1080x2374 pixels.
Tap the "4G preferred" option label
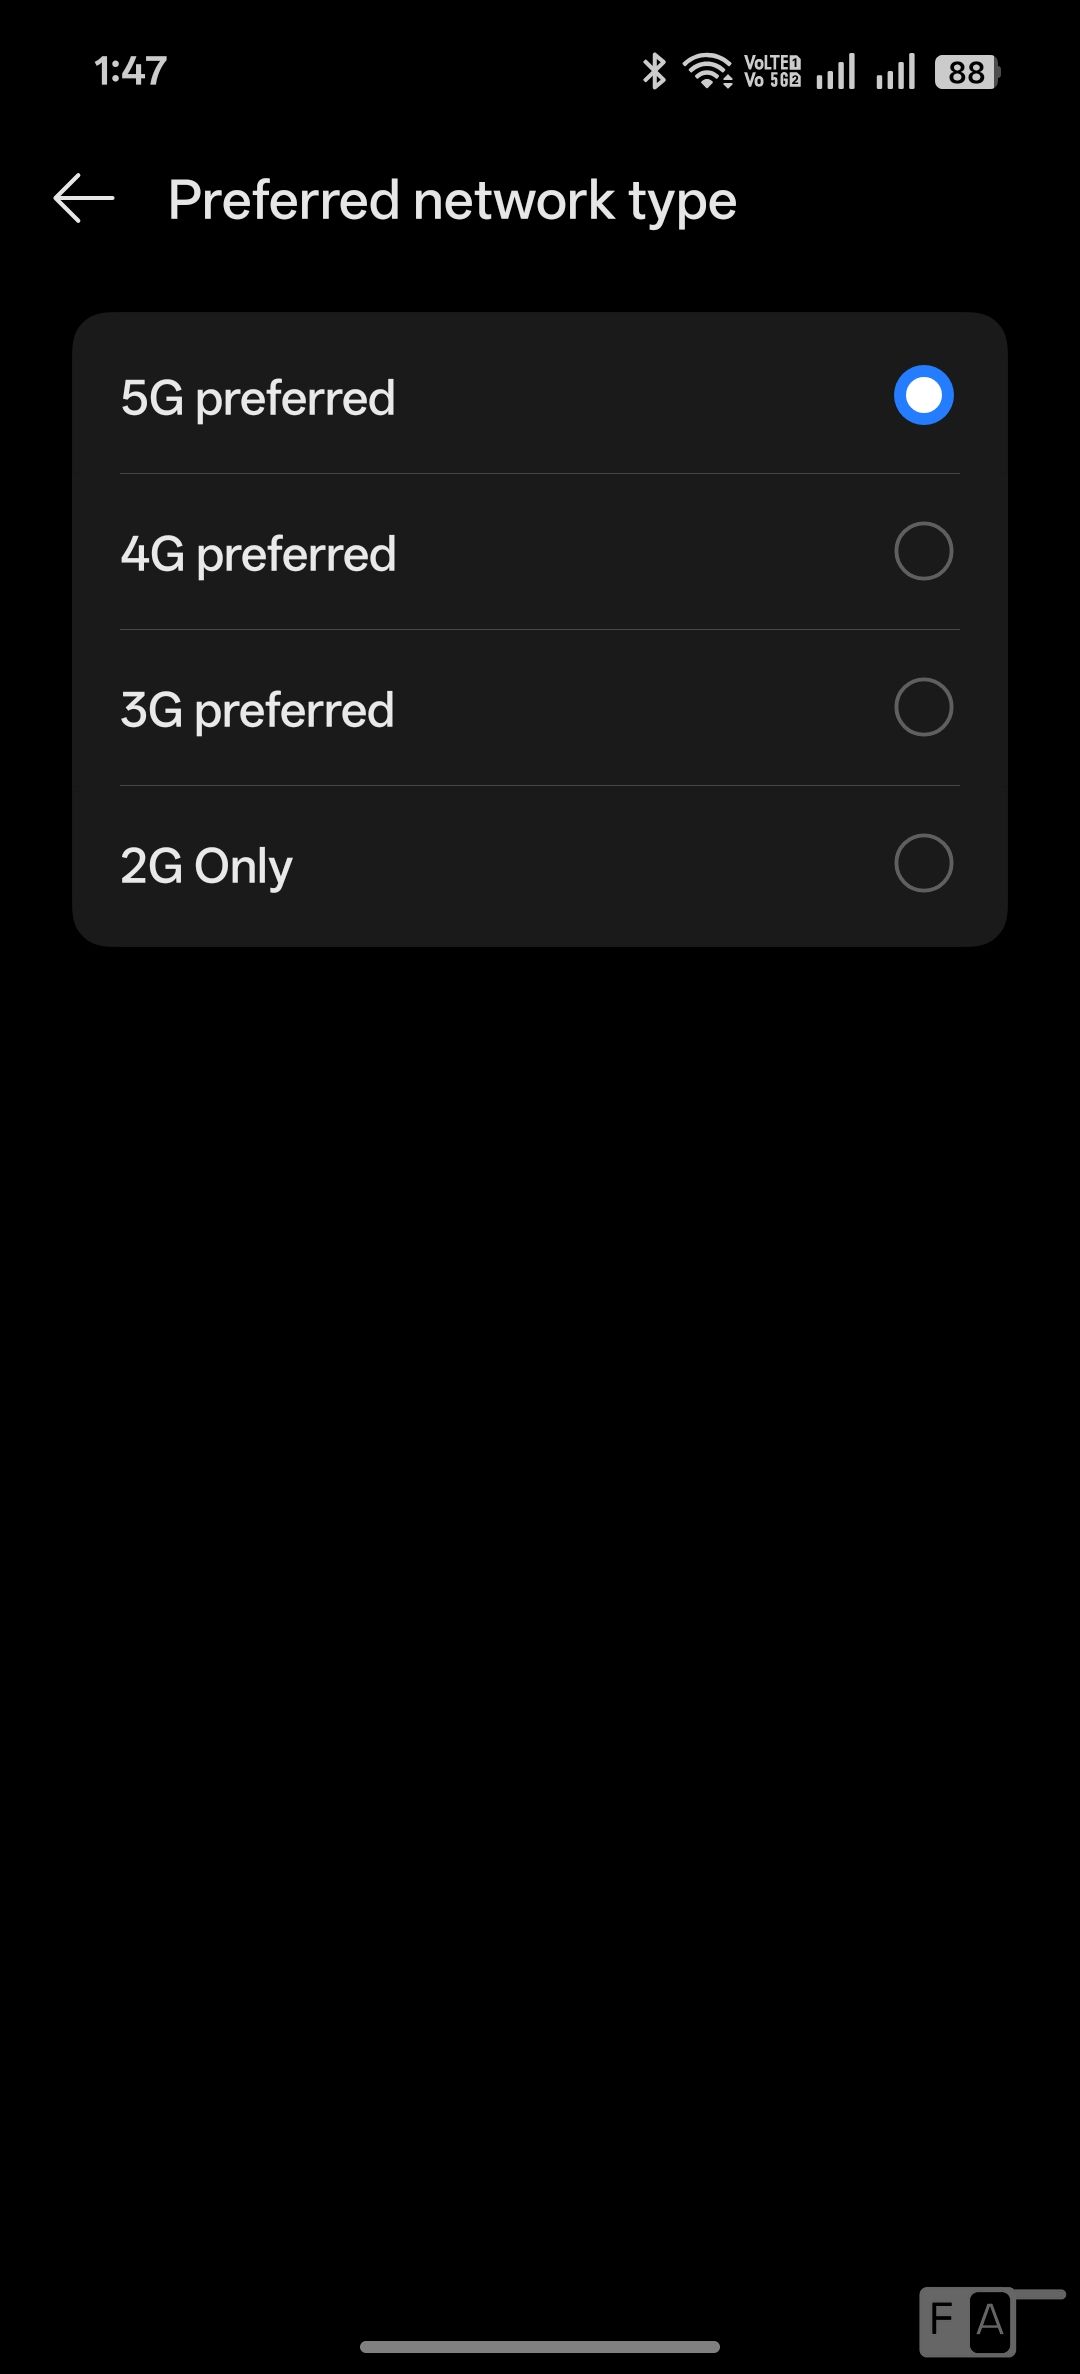coord(258,554)
